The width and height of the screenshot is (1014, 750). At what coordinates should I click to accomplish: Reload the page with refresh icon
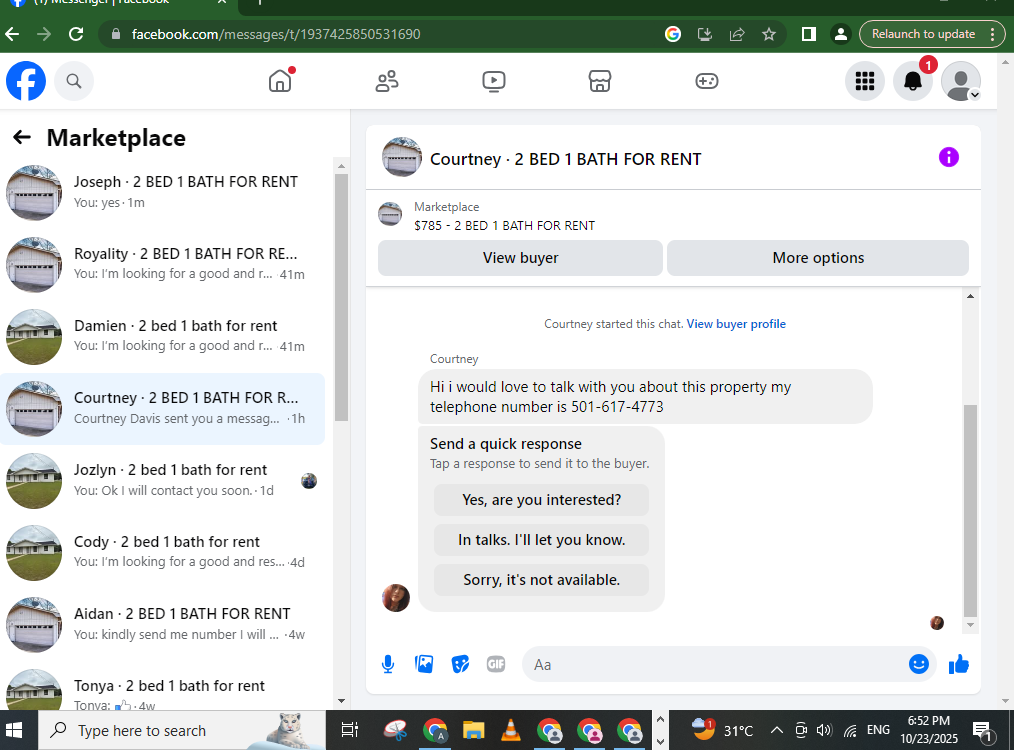pos(76,34)
